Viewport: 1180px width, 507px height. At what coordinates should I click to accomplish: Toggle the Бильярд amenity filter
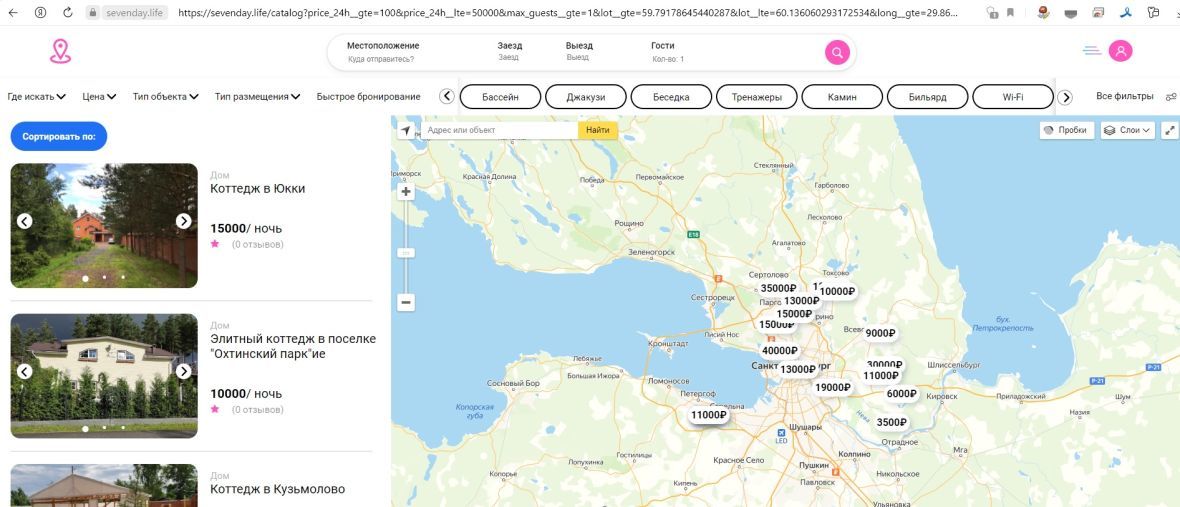click(928, 96)
